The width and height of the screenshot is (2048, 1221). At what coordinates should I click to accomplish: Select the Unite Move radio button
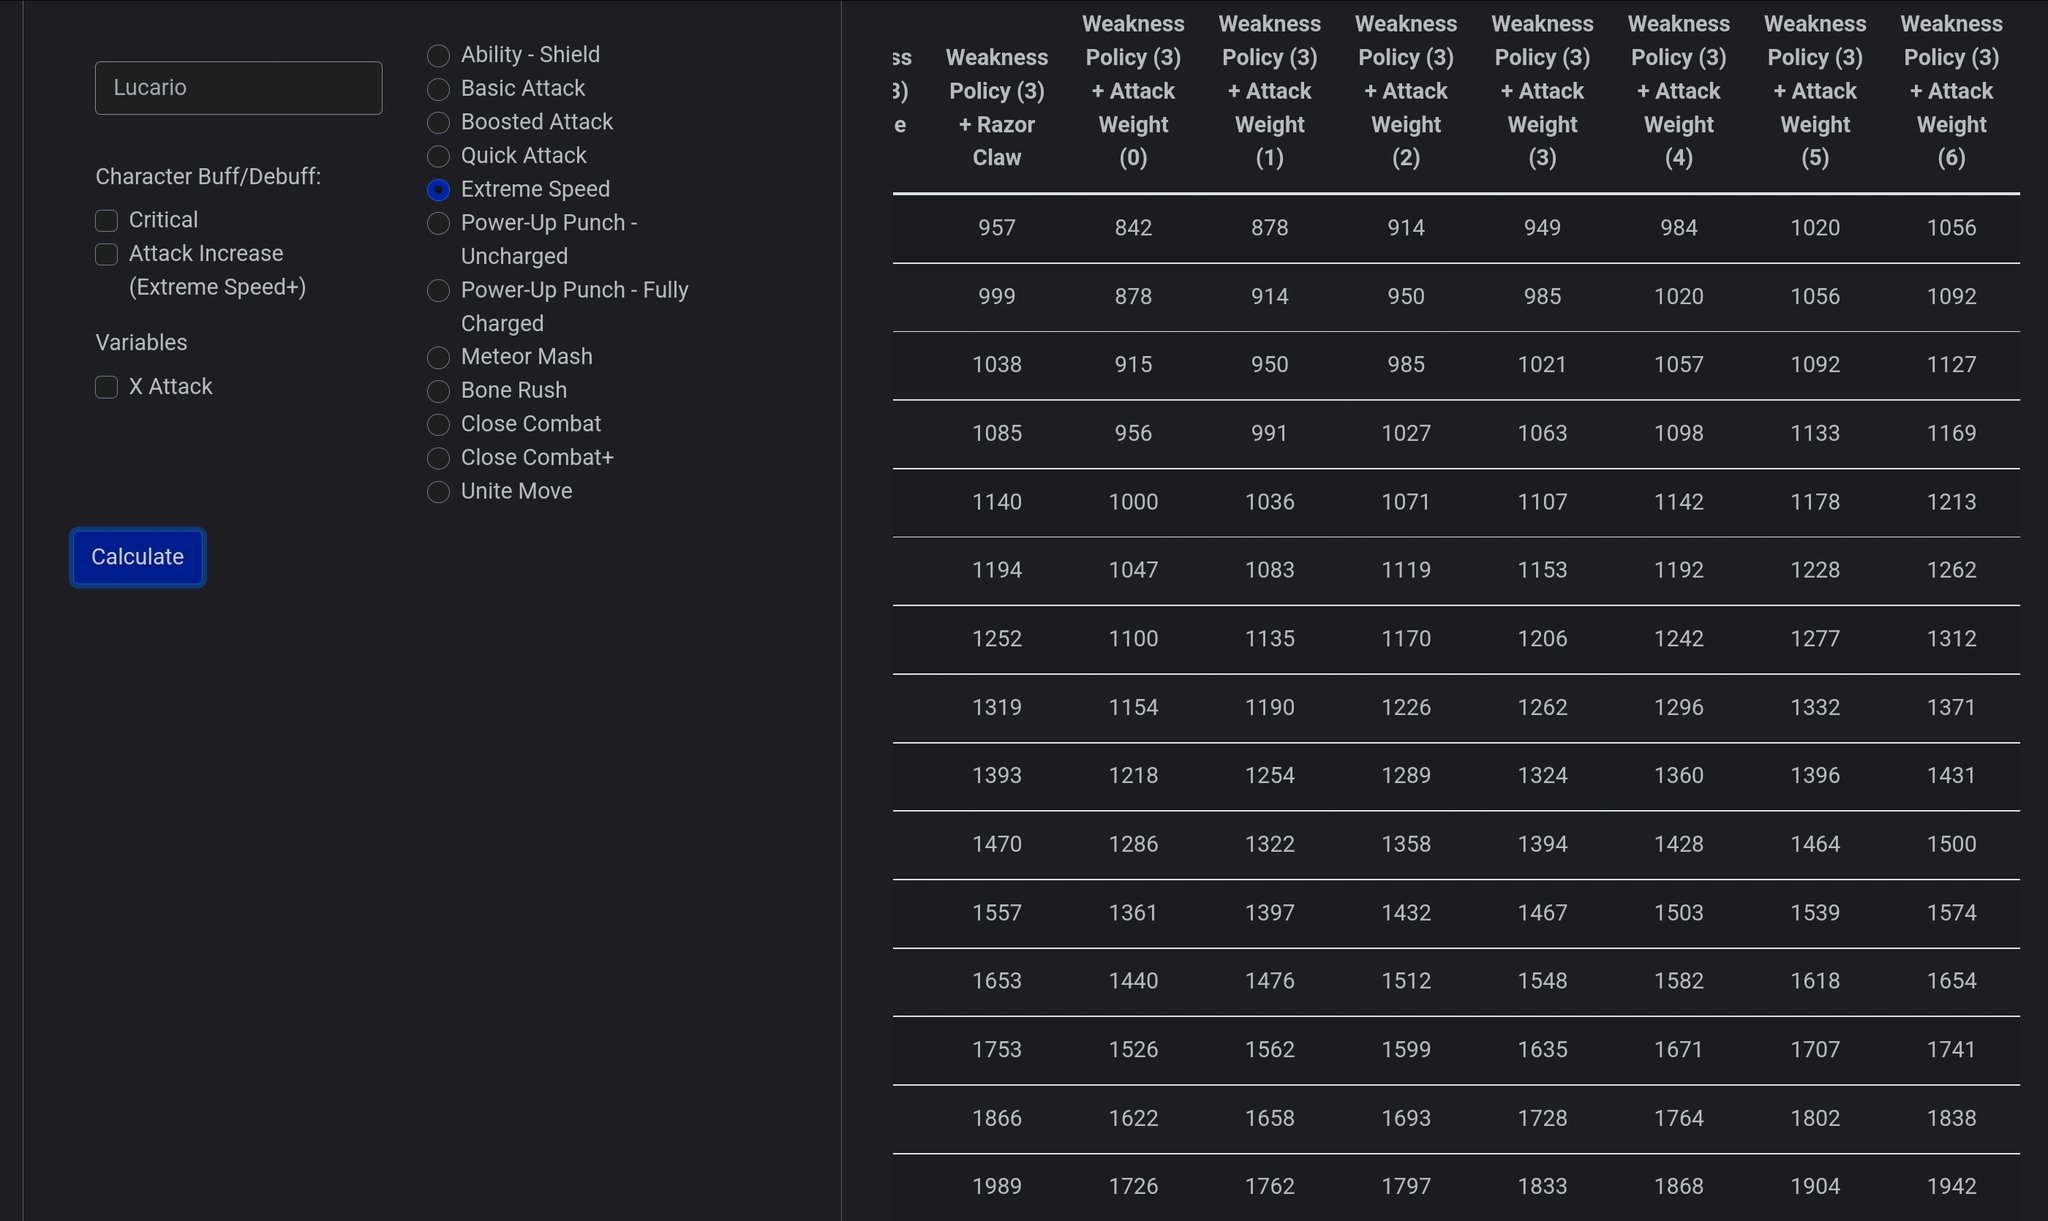point(438,491)
